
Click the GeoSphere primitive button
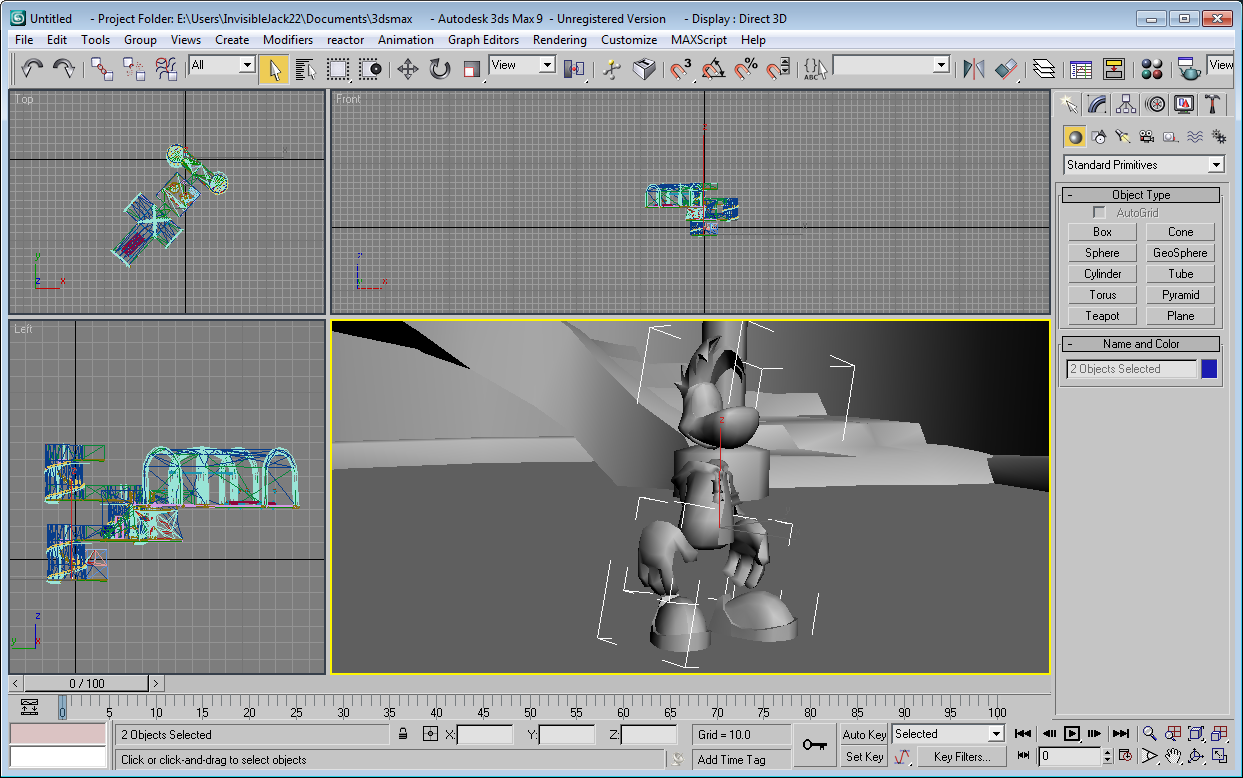(x=1180, y=253)
